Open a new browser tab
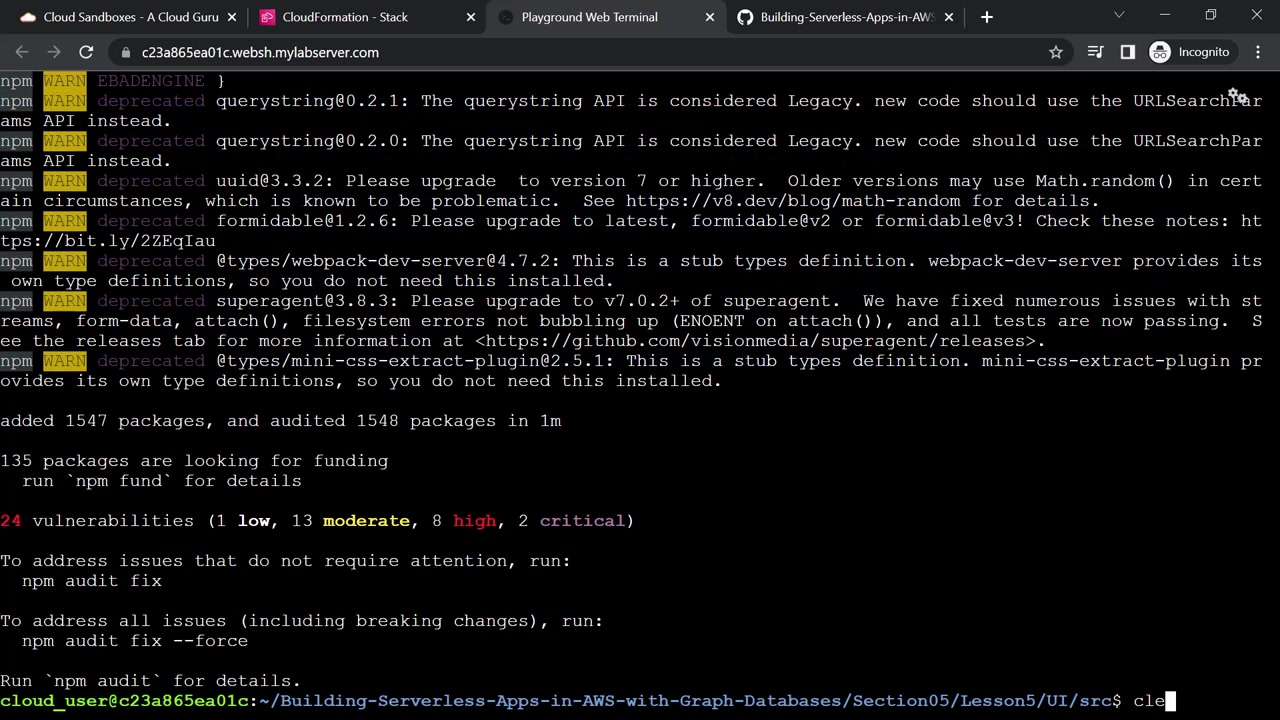This screenshot has width=1280, height=720. point(987,17)
